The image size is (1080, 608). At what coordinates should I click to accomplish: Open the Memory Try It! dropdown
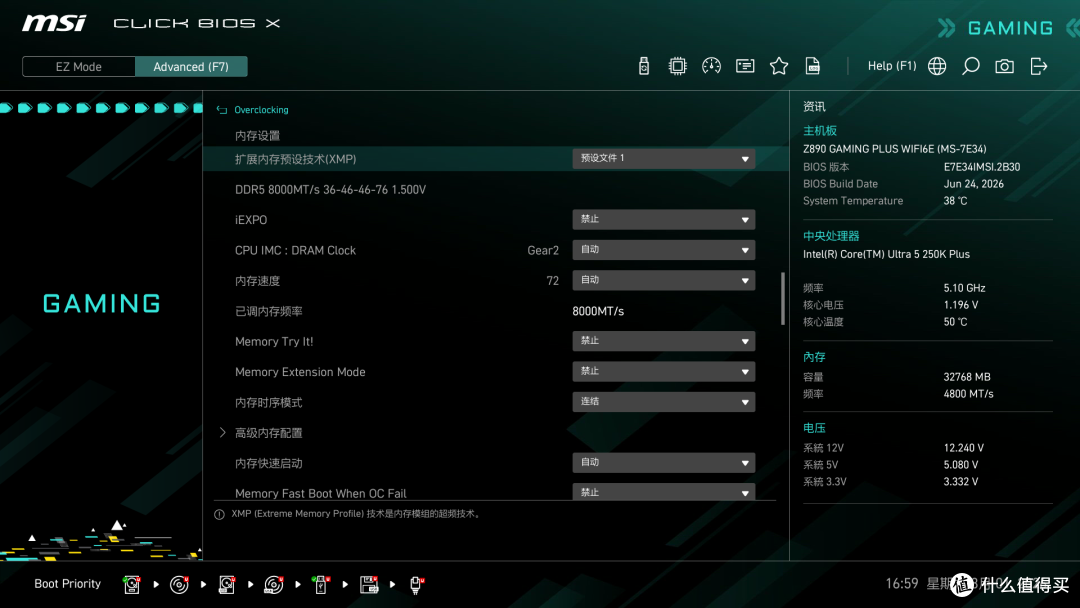click(663, 341)
